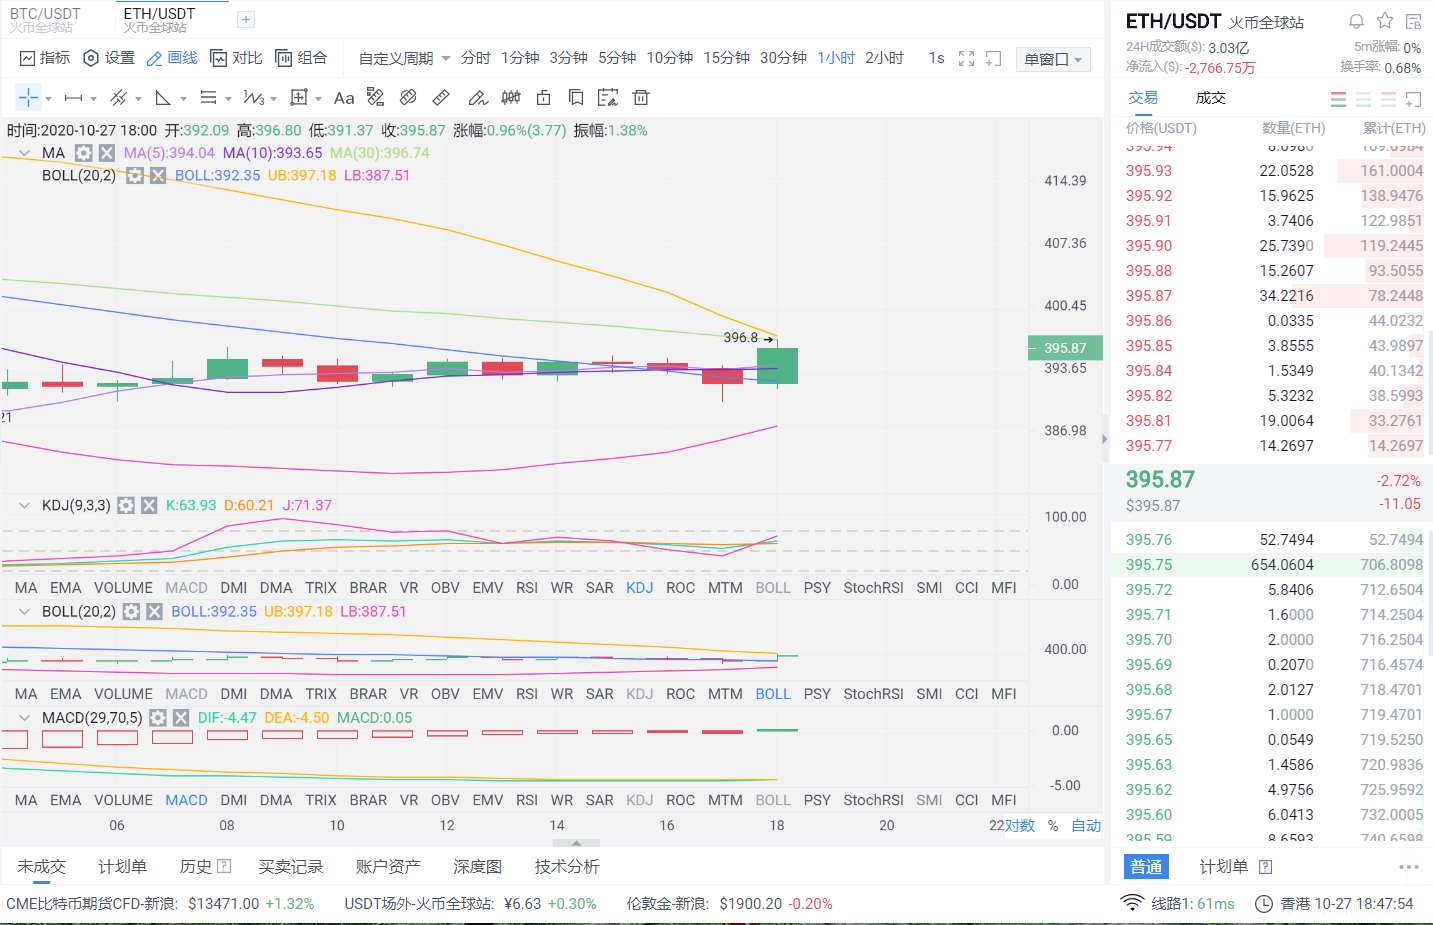Image resolution: width=1433 pixels, height=925 pixels.
Task: Collapse the MACD panel chevron
Action: click(24, 717)
